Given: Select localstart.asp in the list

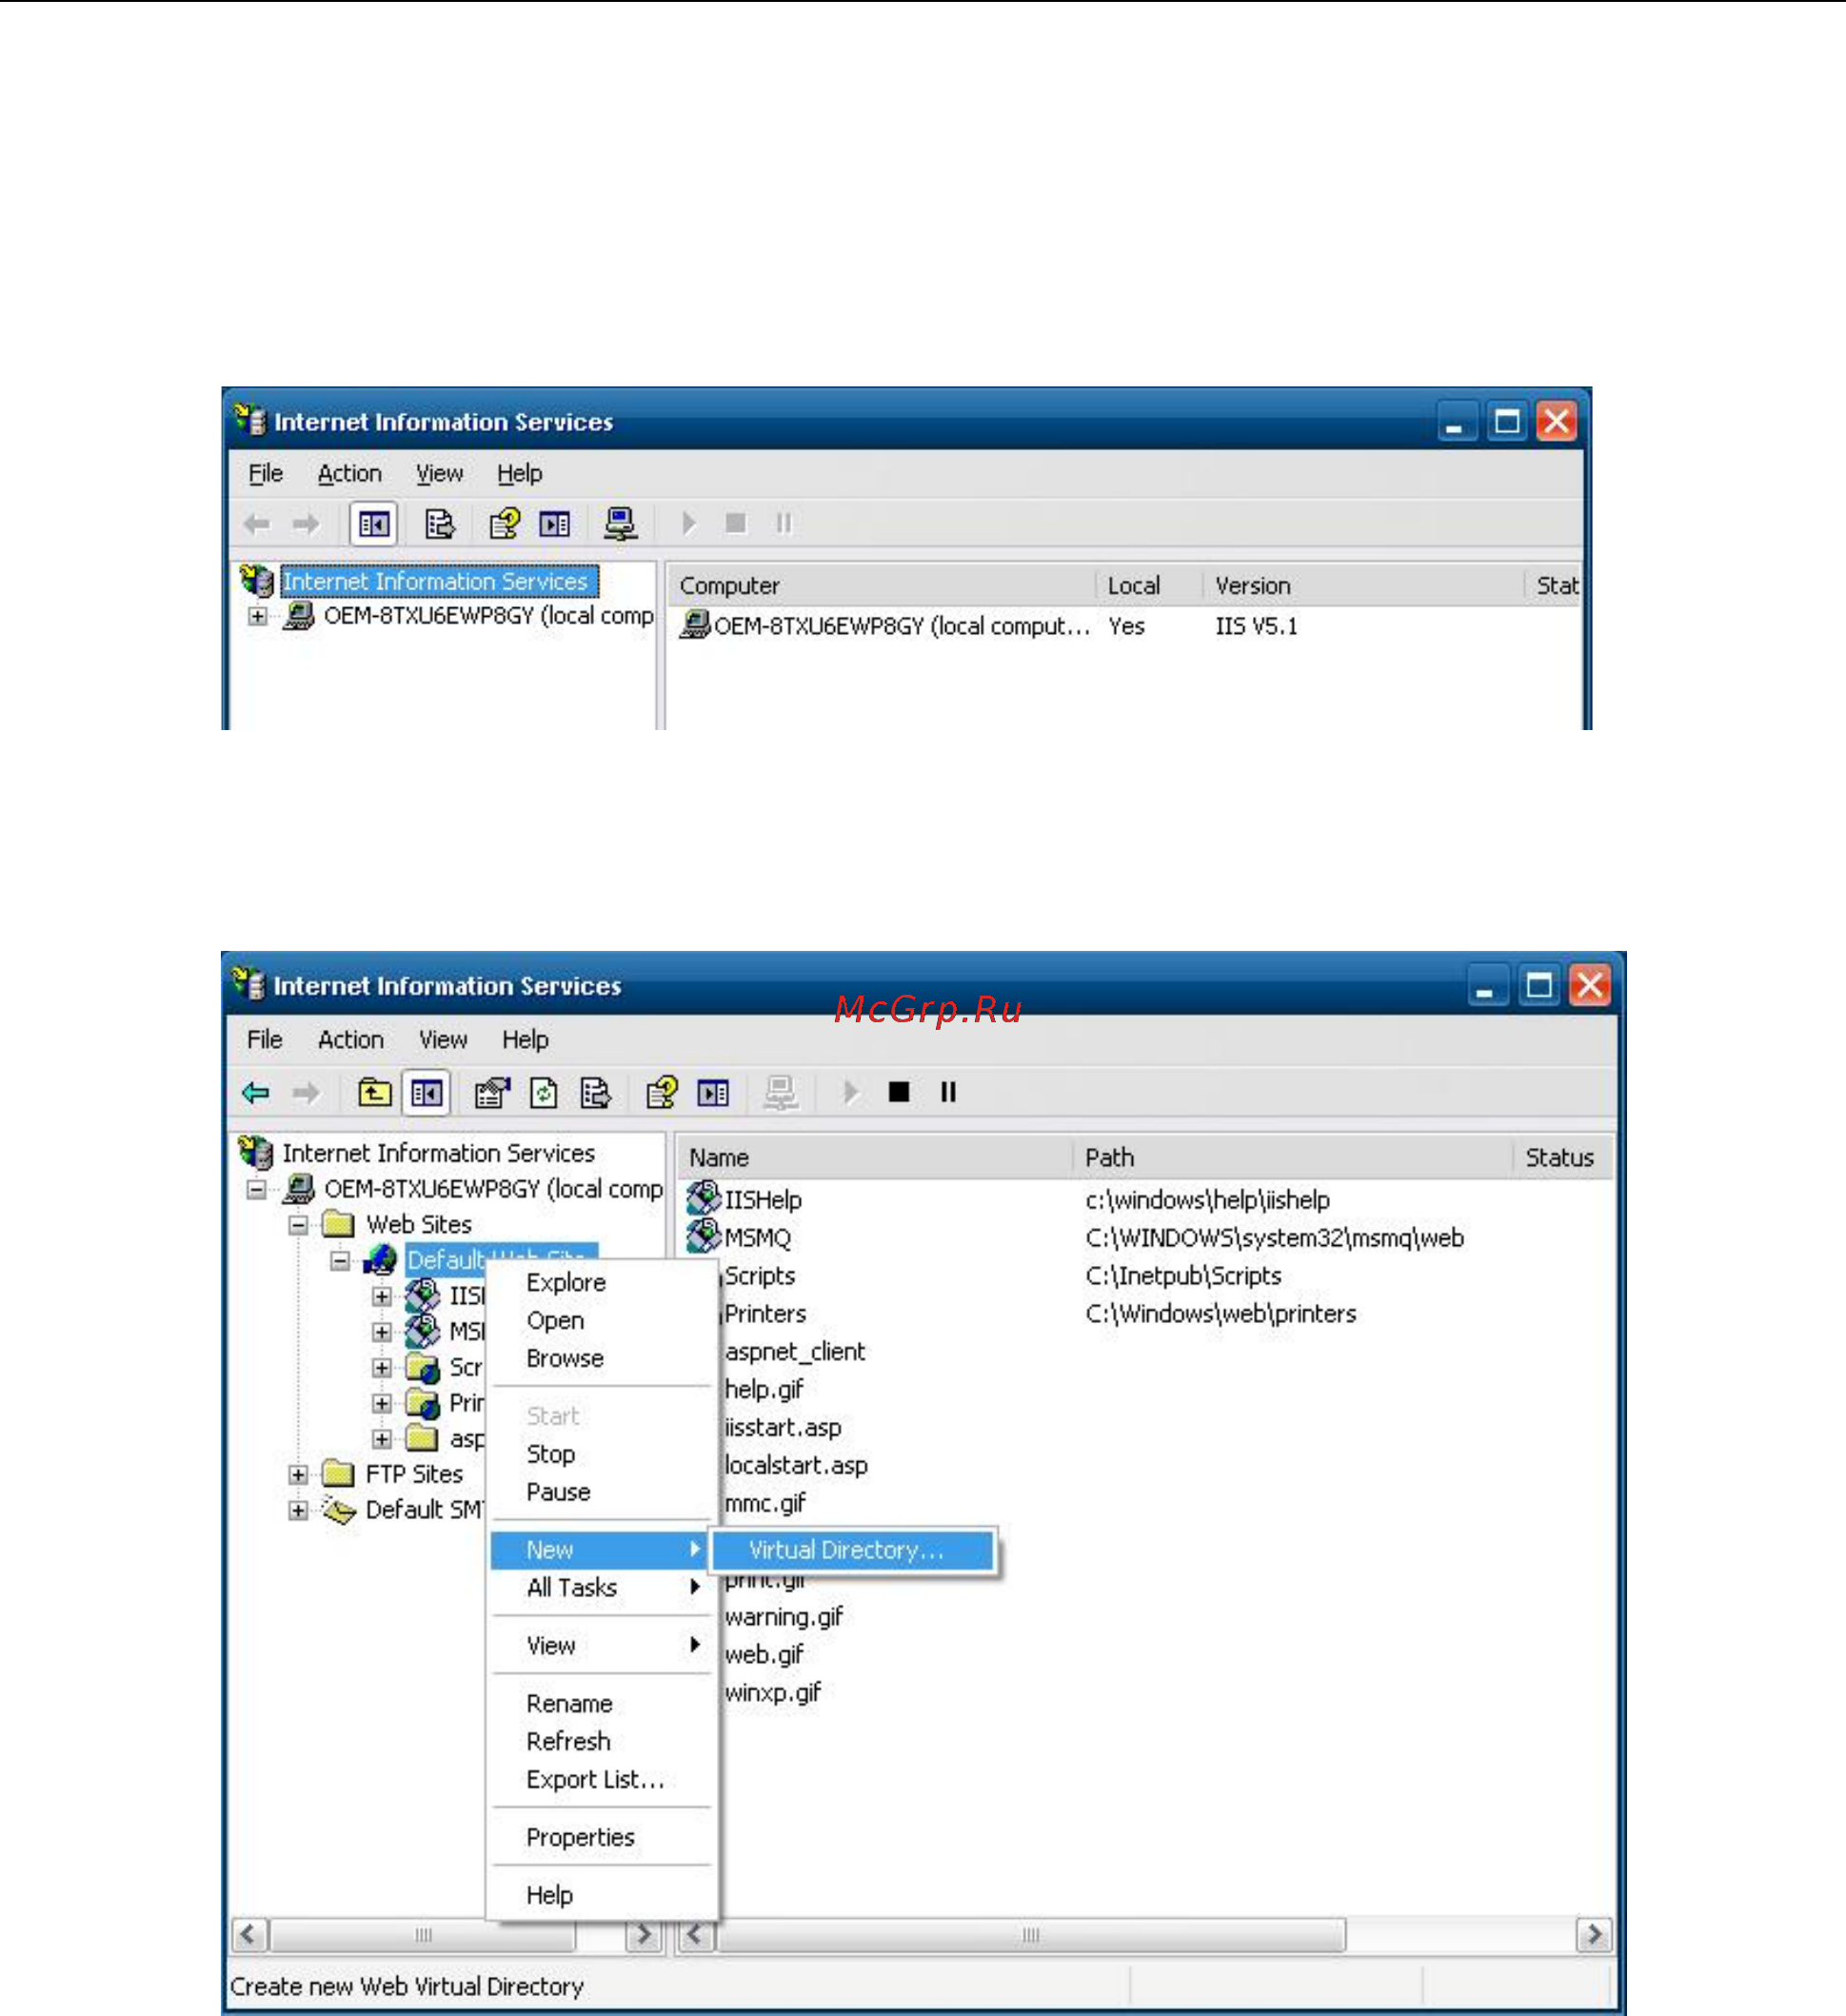Looking at the screenshot, I should click(x=796, y=1465).
